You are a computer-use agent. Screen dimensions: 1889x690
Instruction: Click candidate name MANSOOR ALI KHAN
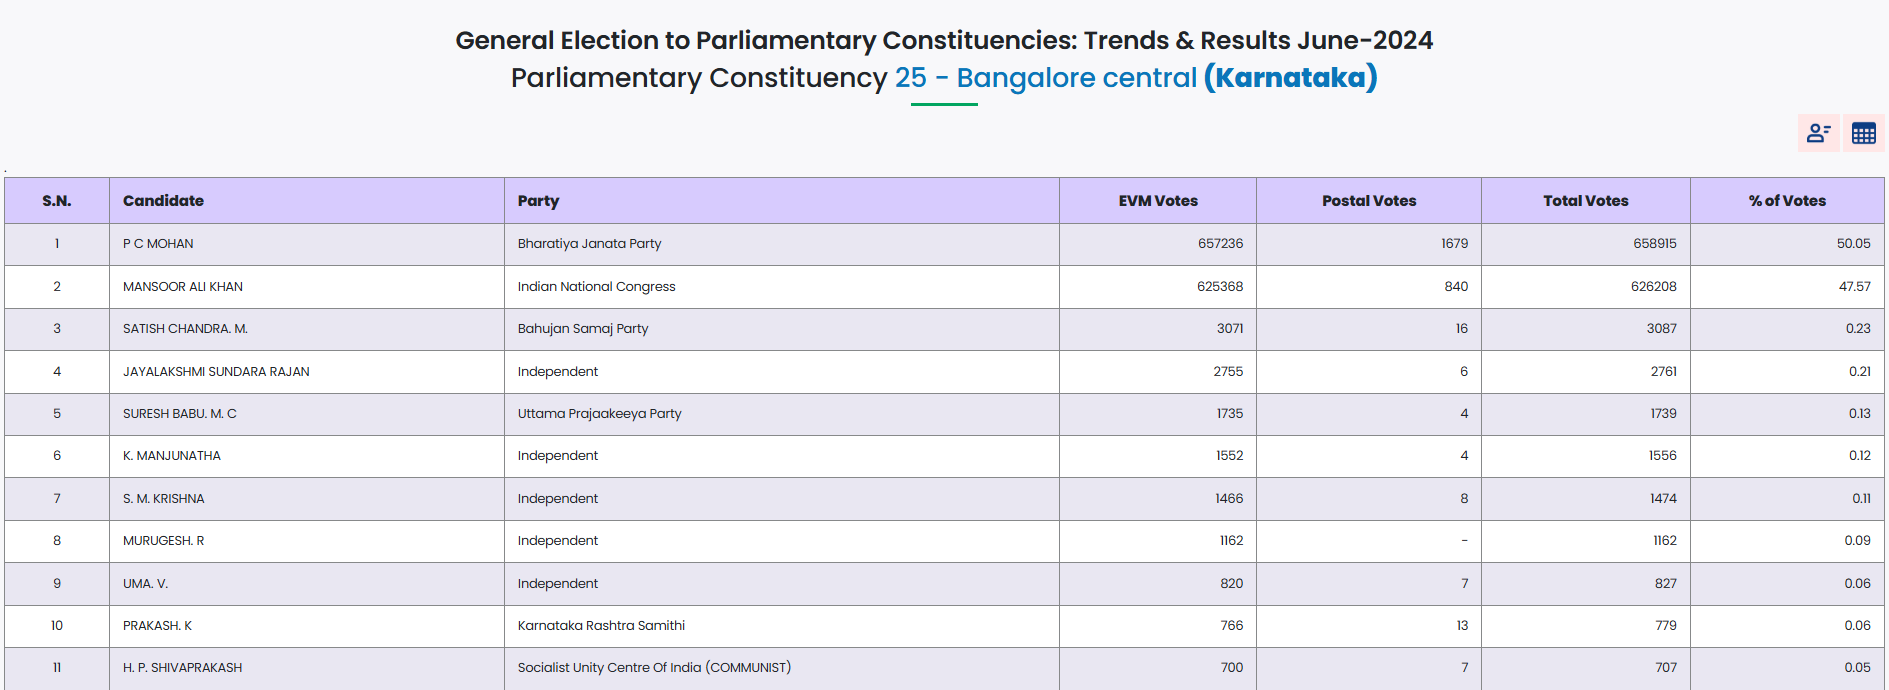point(183,287)
